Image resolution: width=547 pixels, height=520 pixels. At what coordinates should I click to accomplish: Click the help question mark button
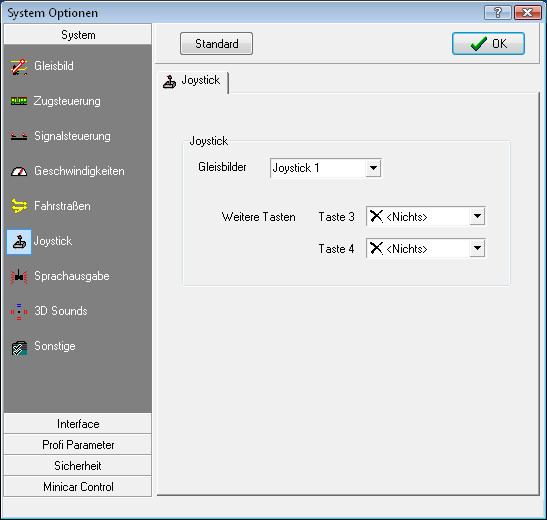[x=498, y=13]
